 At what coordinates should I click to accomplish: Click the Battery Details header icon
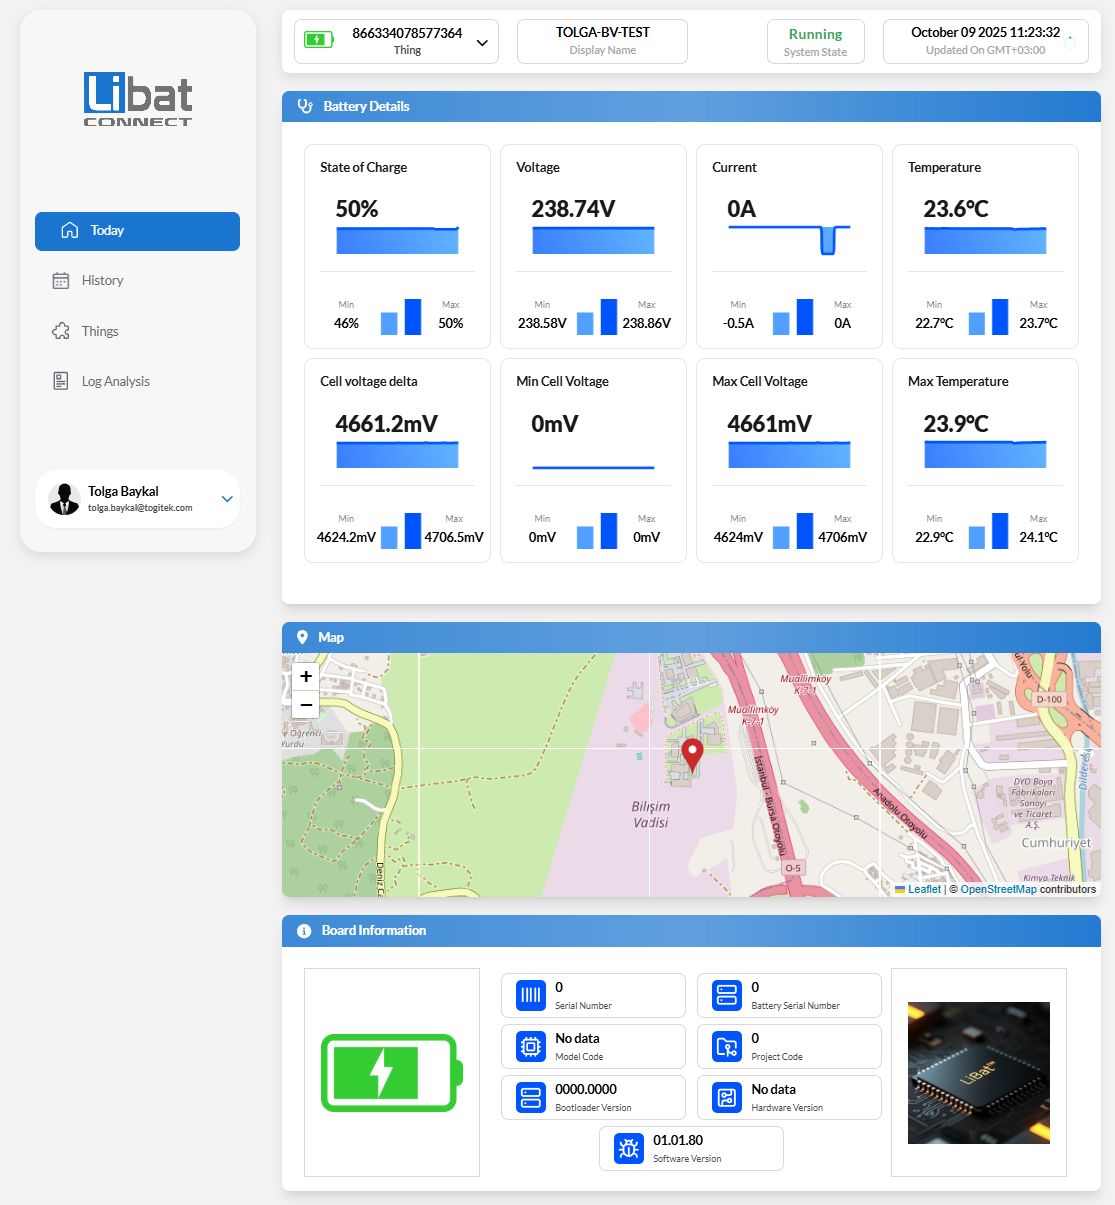pyautogui.click(x=305, y=106)
